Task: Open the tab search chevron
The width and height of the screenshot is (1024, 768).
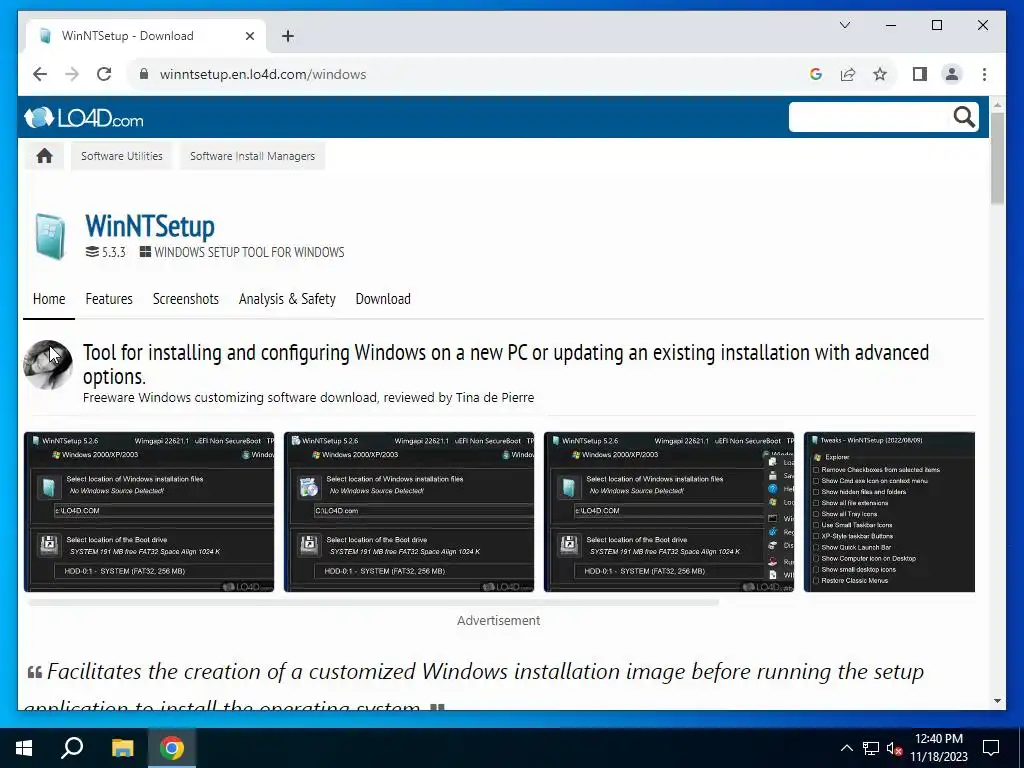Action: click(844, 25)
